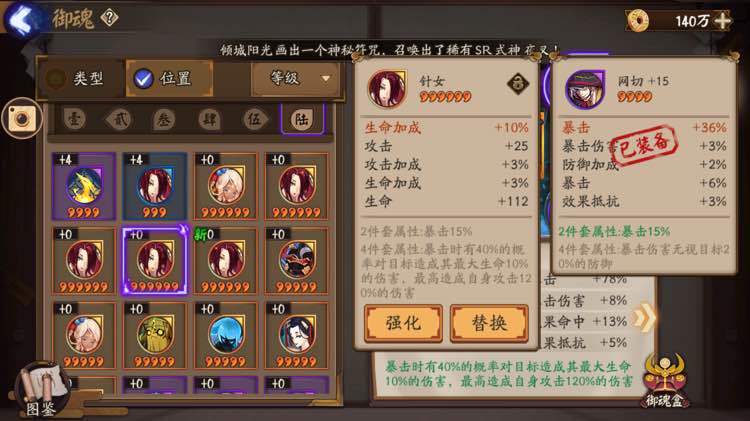Select the +4 golden fox soul
The height and width of the screenshot is (421, 750).
click(x=84, y=187)
